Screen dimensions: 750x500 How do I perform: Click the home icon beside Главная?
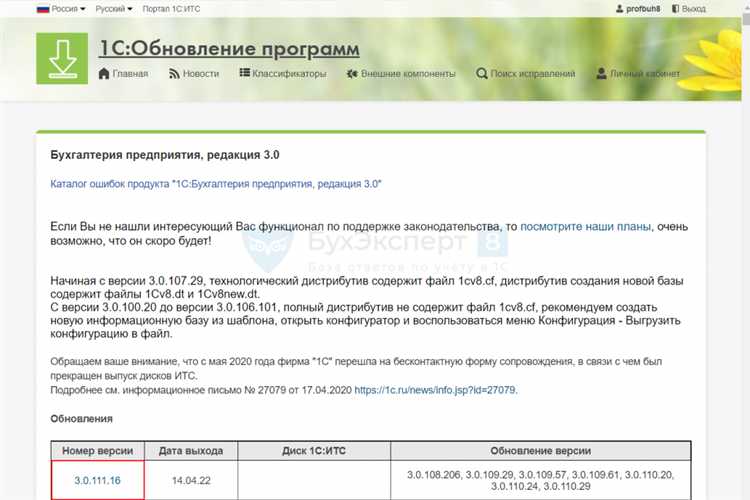tap(104, 74)
